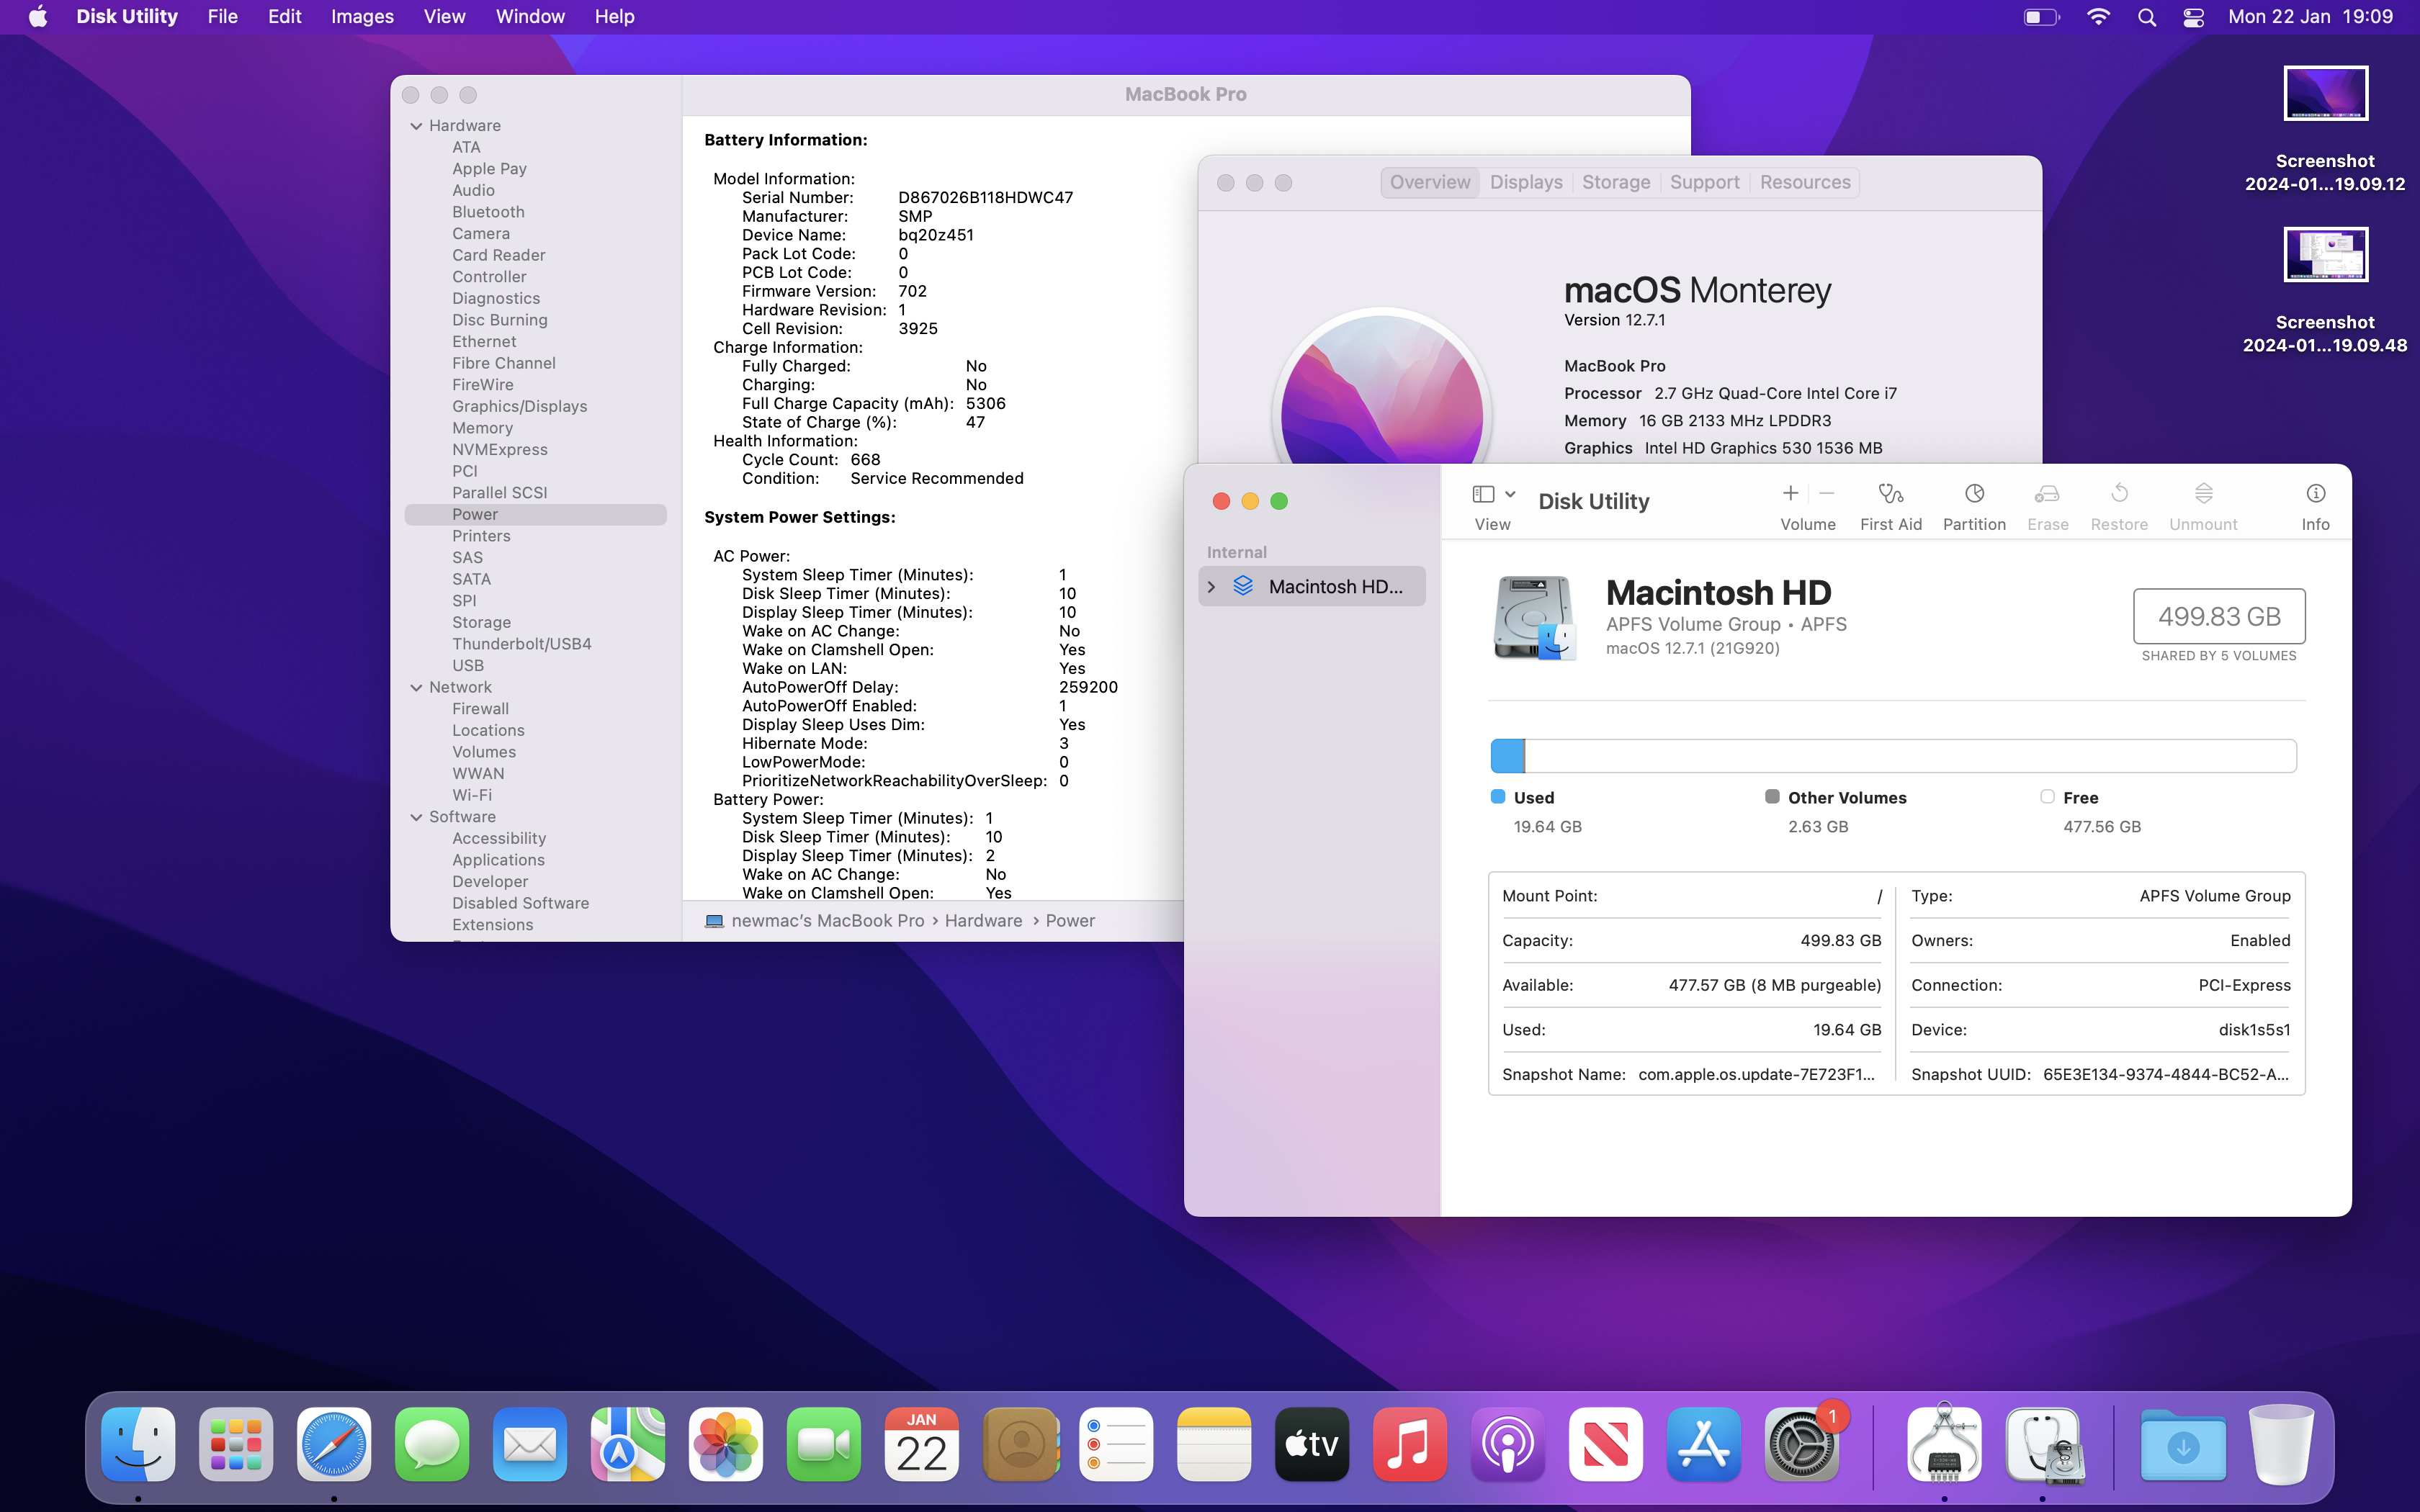The image size is (2420, 1512).
Task: Click the Unmount toolbar icon
Action: pos(2203,494)
